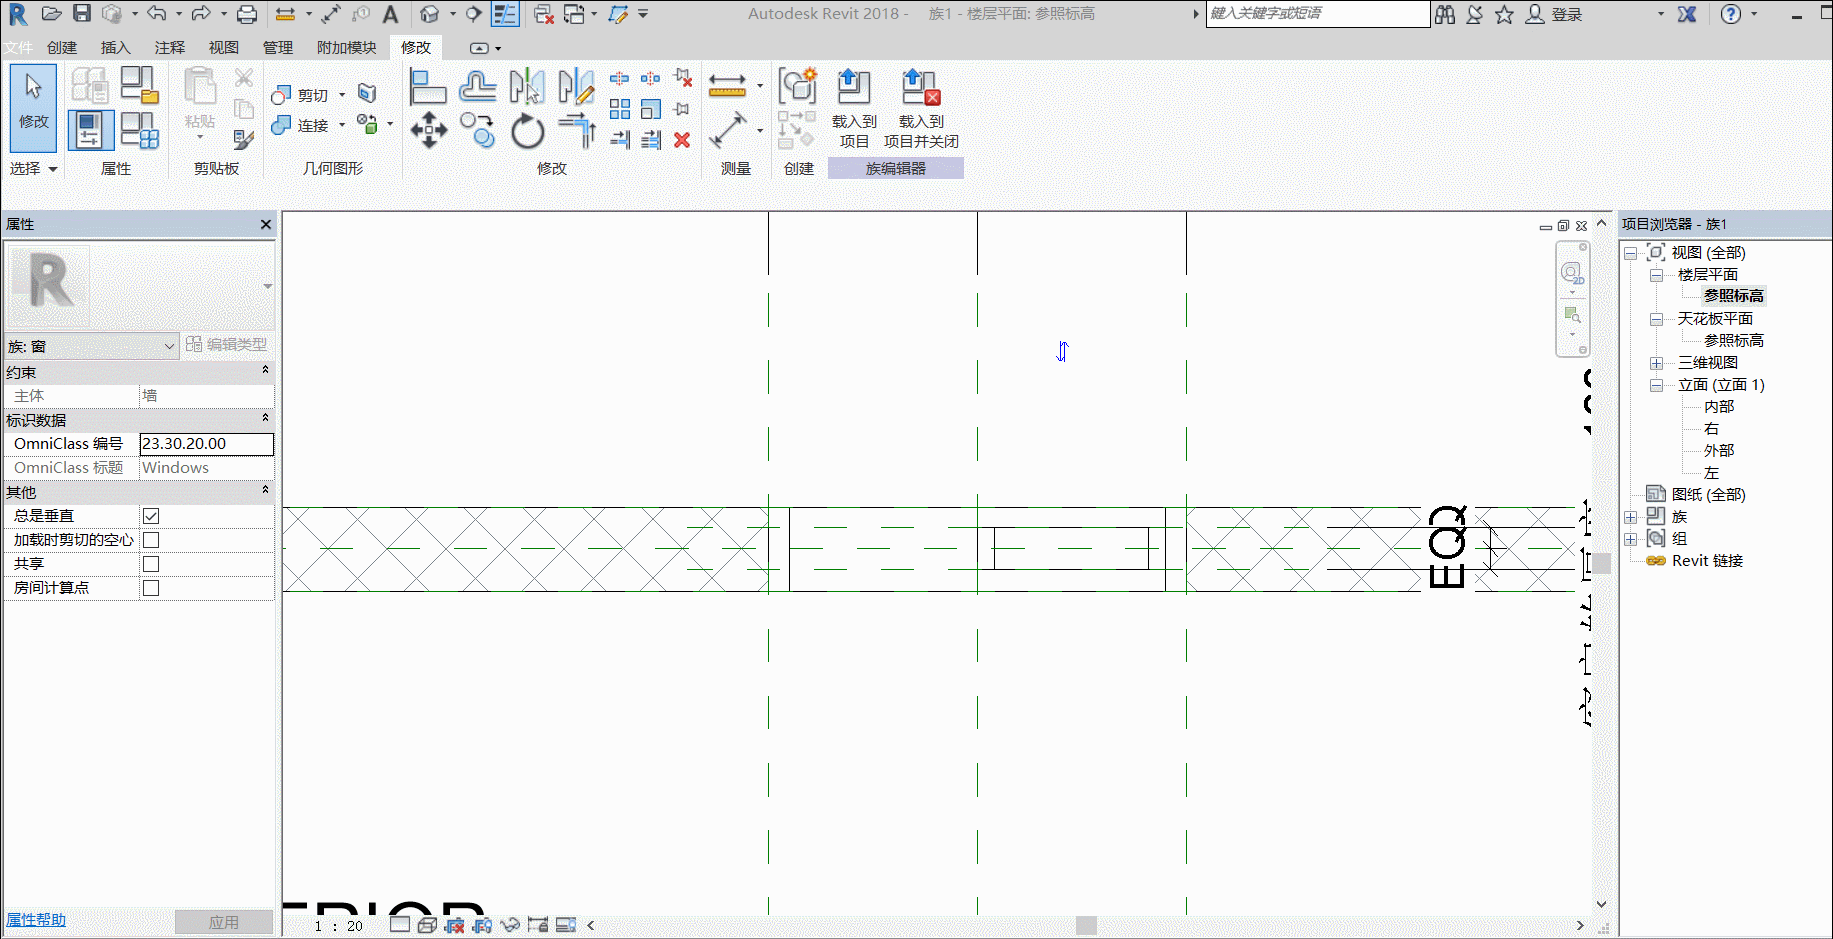Click the 属性帮助 link
This screenshot has height=939, width=1833.
pyautogui.click(x=36, y=920)
